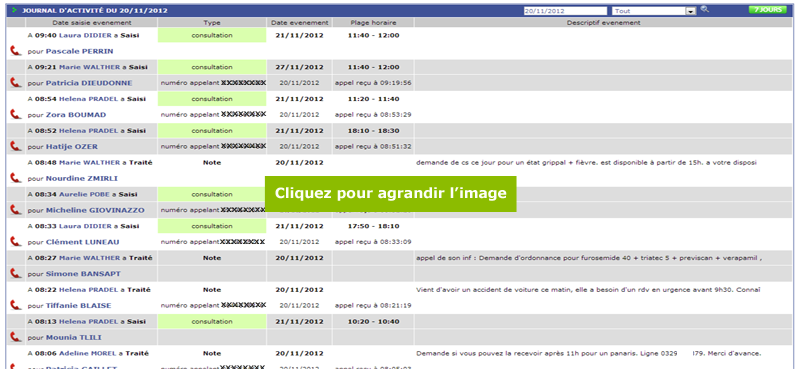Click the 7 JOURS green button
This screenshot has width=800, height=369.
click(x=767, y=10)
